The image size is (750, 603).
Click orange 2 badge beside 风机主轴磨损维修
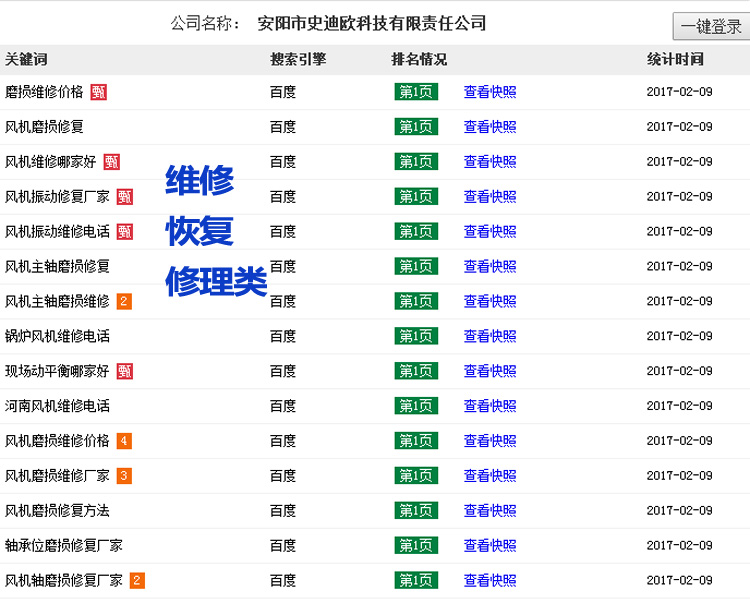pos(124,301)
